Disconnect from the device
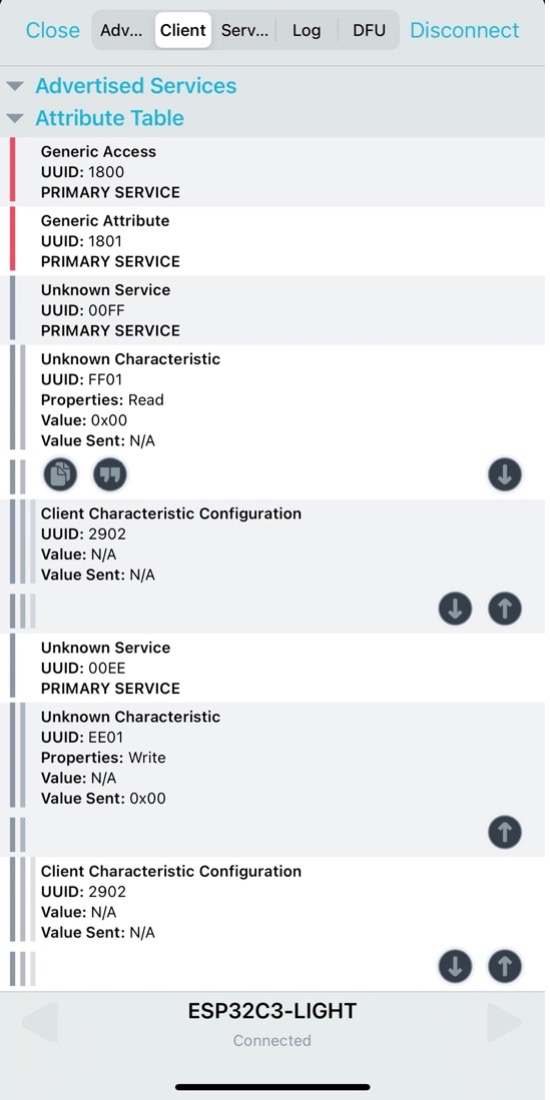 [465, 30]
